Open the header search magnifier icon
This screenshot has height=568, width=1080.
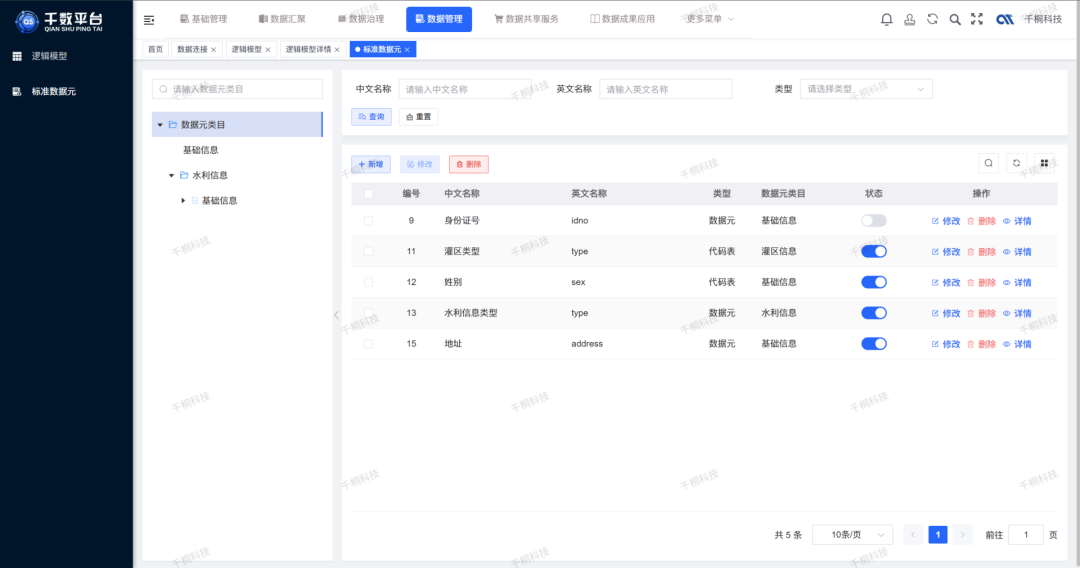(955, 19)
